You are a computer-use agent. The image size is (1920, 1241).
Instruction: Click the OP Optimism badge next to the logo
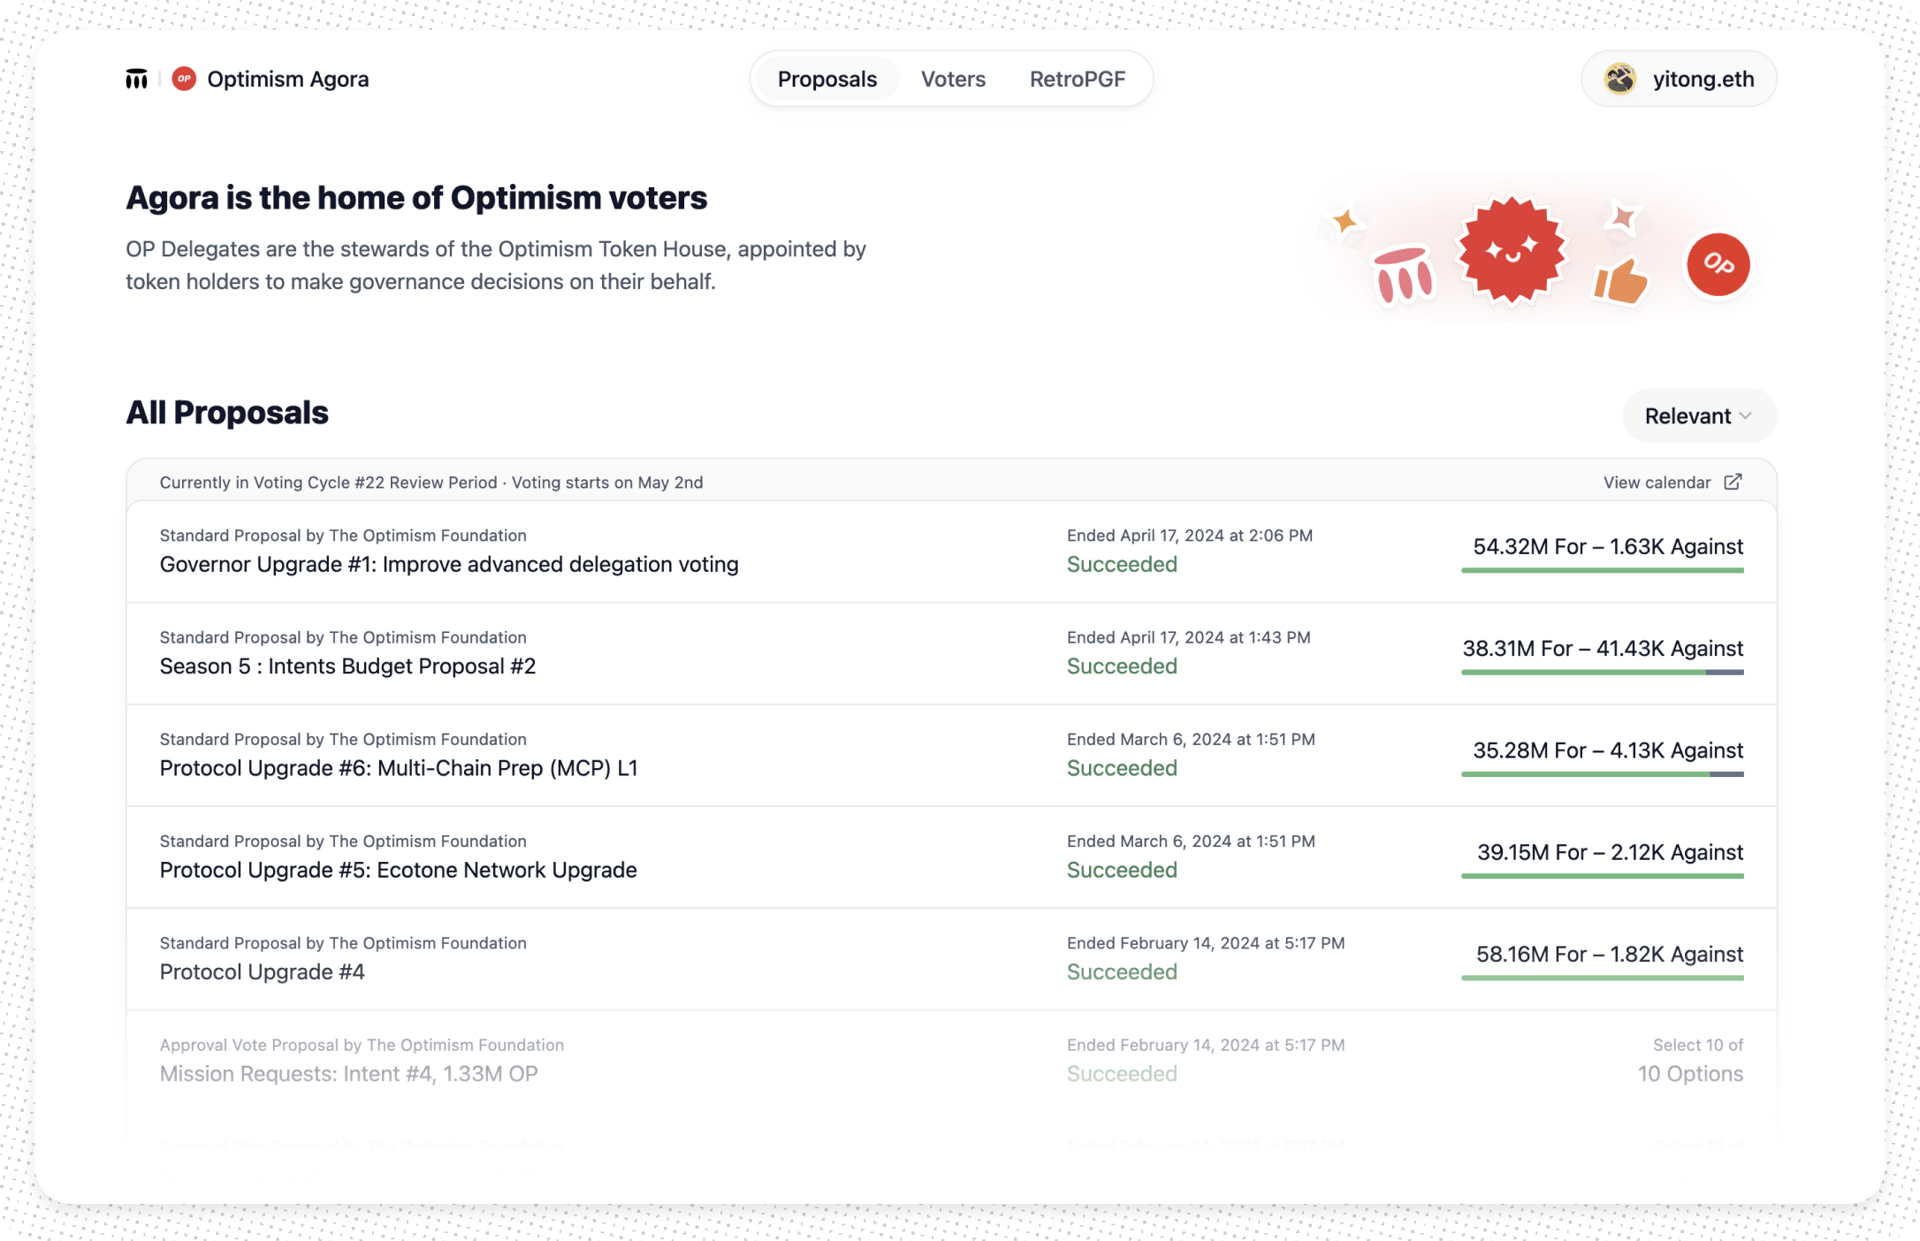pos(183,78)
